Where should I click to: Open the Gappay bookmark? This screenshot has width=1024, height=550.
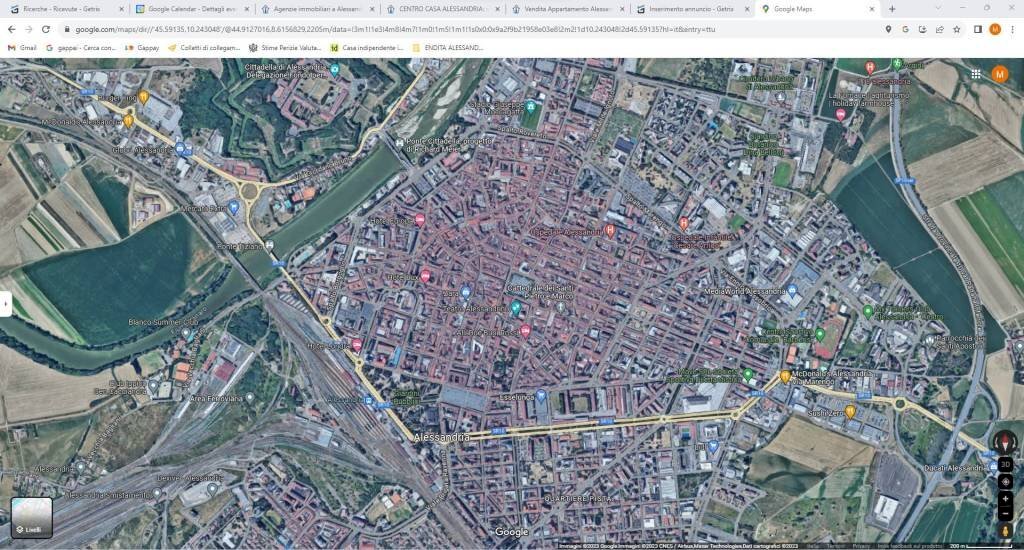142,48
